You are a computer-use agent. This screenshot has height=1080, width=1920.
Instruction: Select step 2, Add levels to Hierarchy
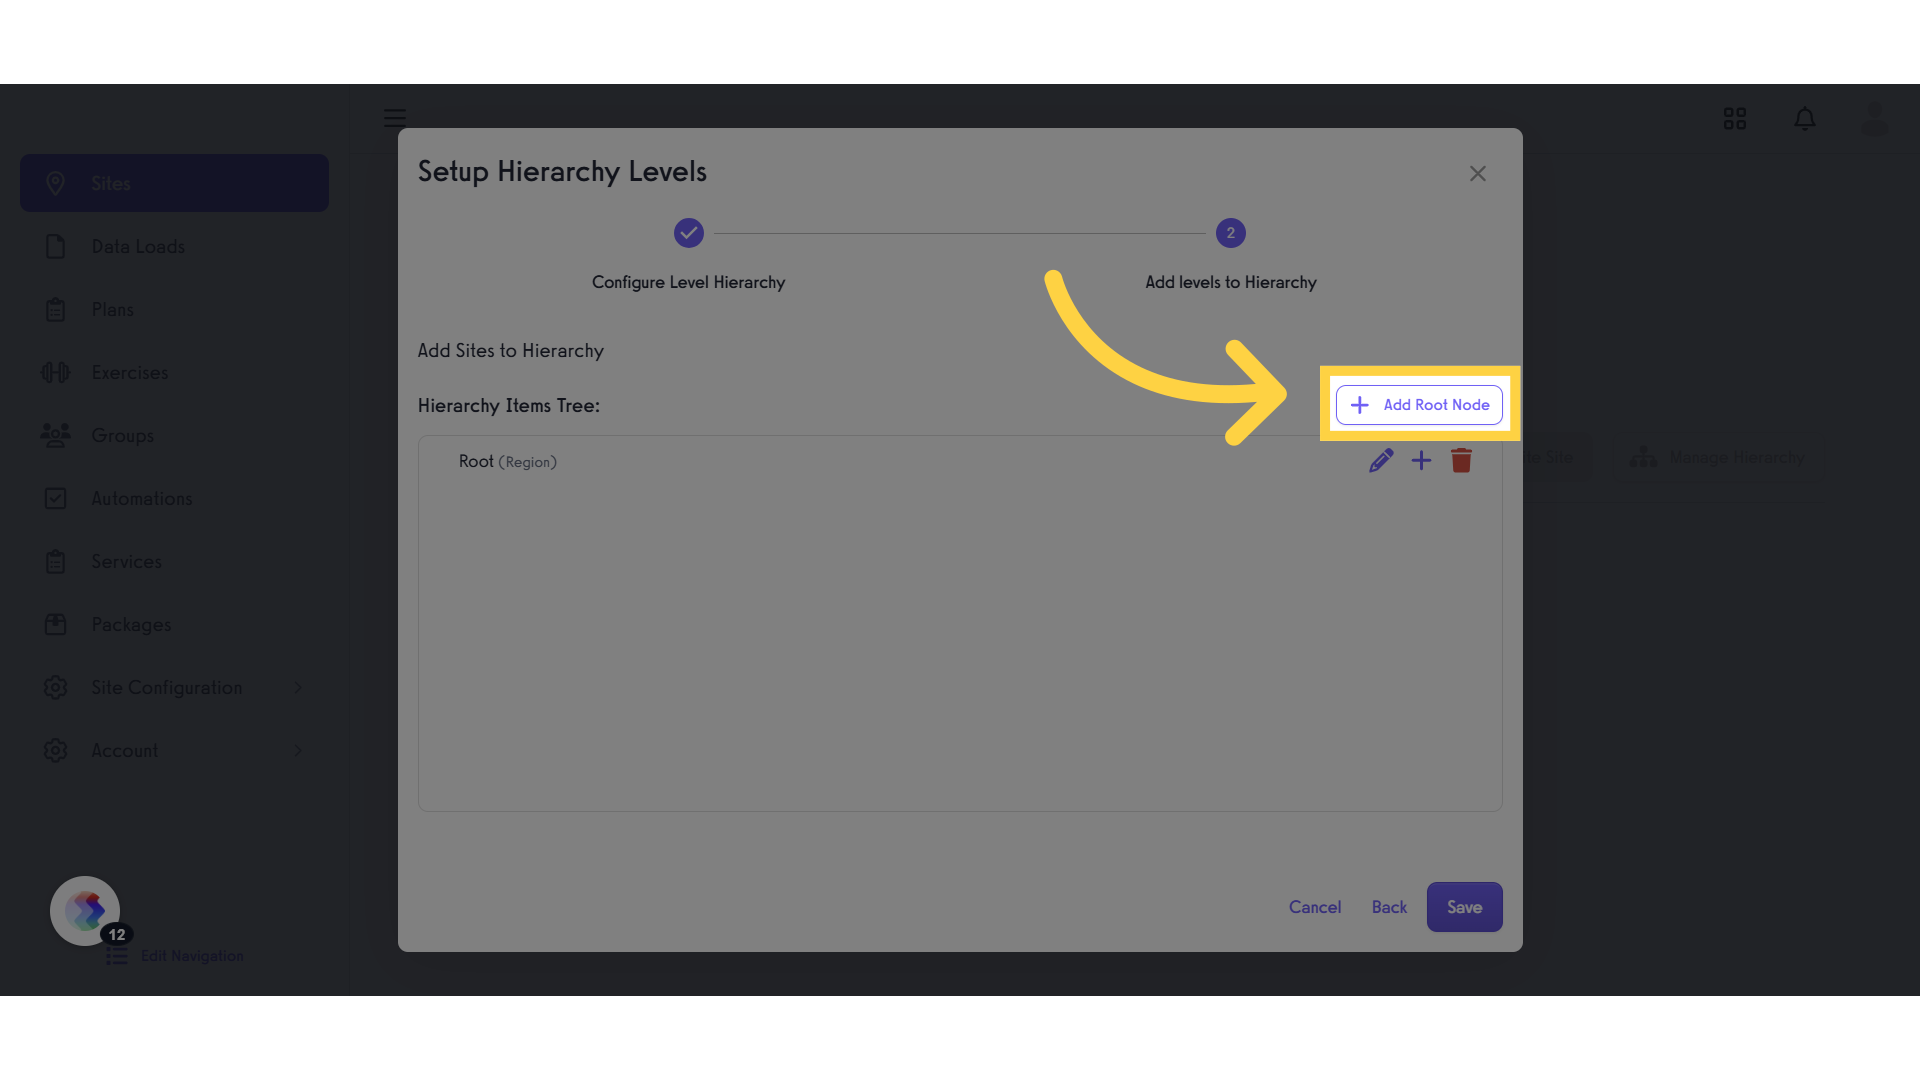(x=1230, y=233)
